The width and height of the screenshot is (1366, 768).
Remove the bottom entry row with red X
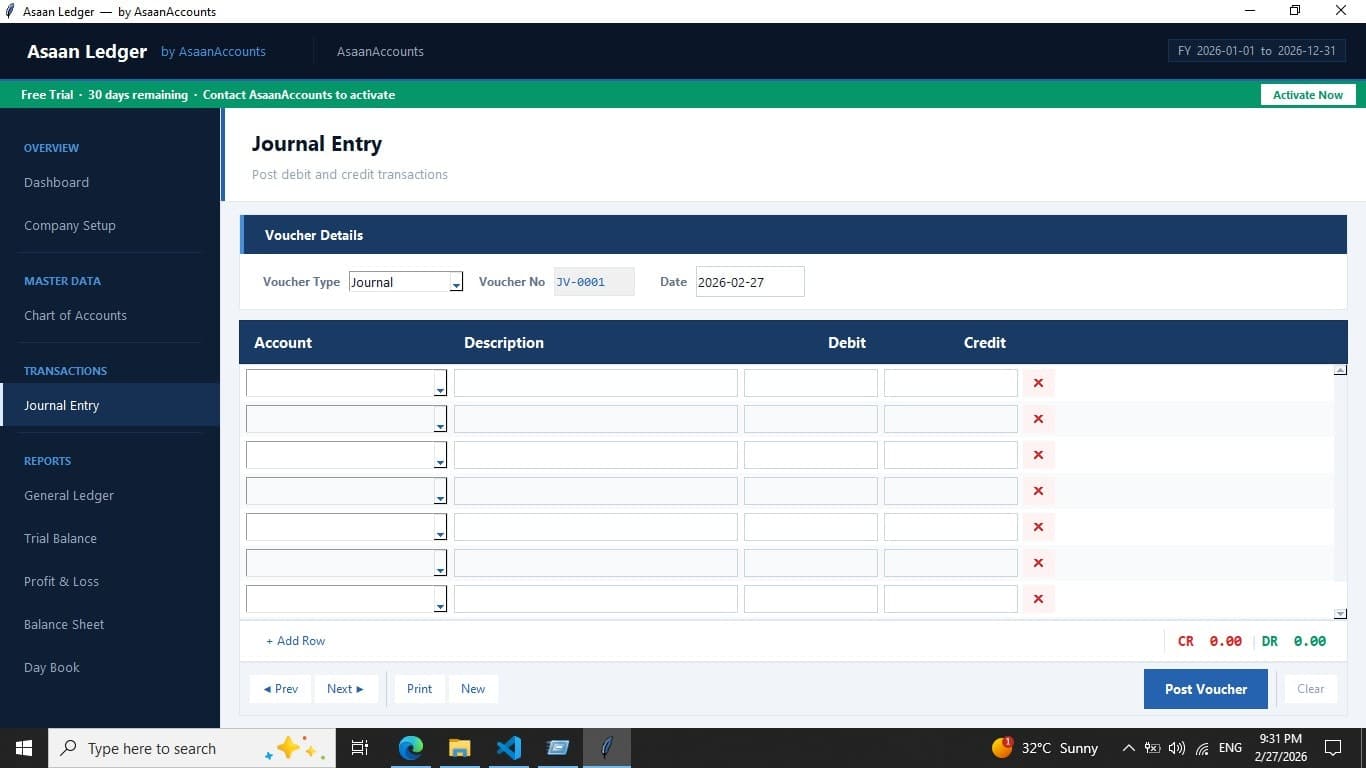click(1037, 598)
